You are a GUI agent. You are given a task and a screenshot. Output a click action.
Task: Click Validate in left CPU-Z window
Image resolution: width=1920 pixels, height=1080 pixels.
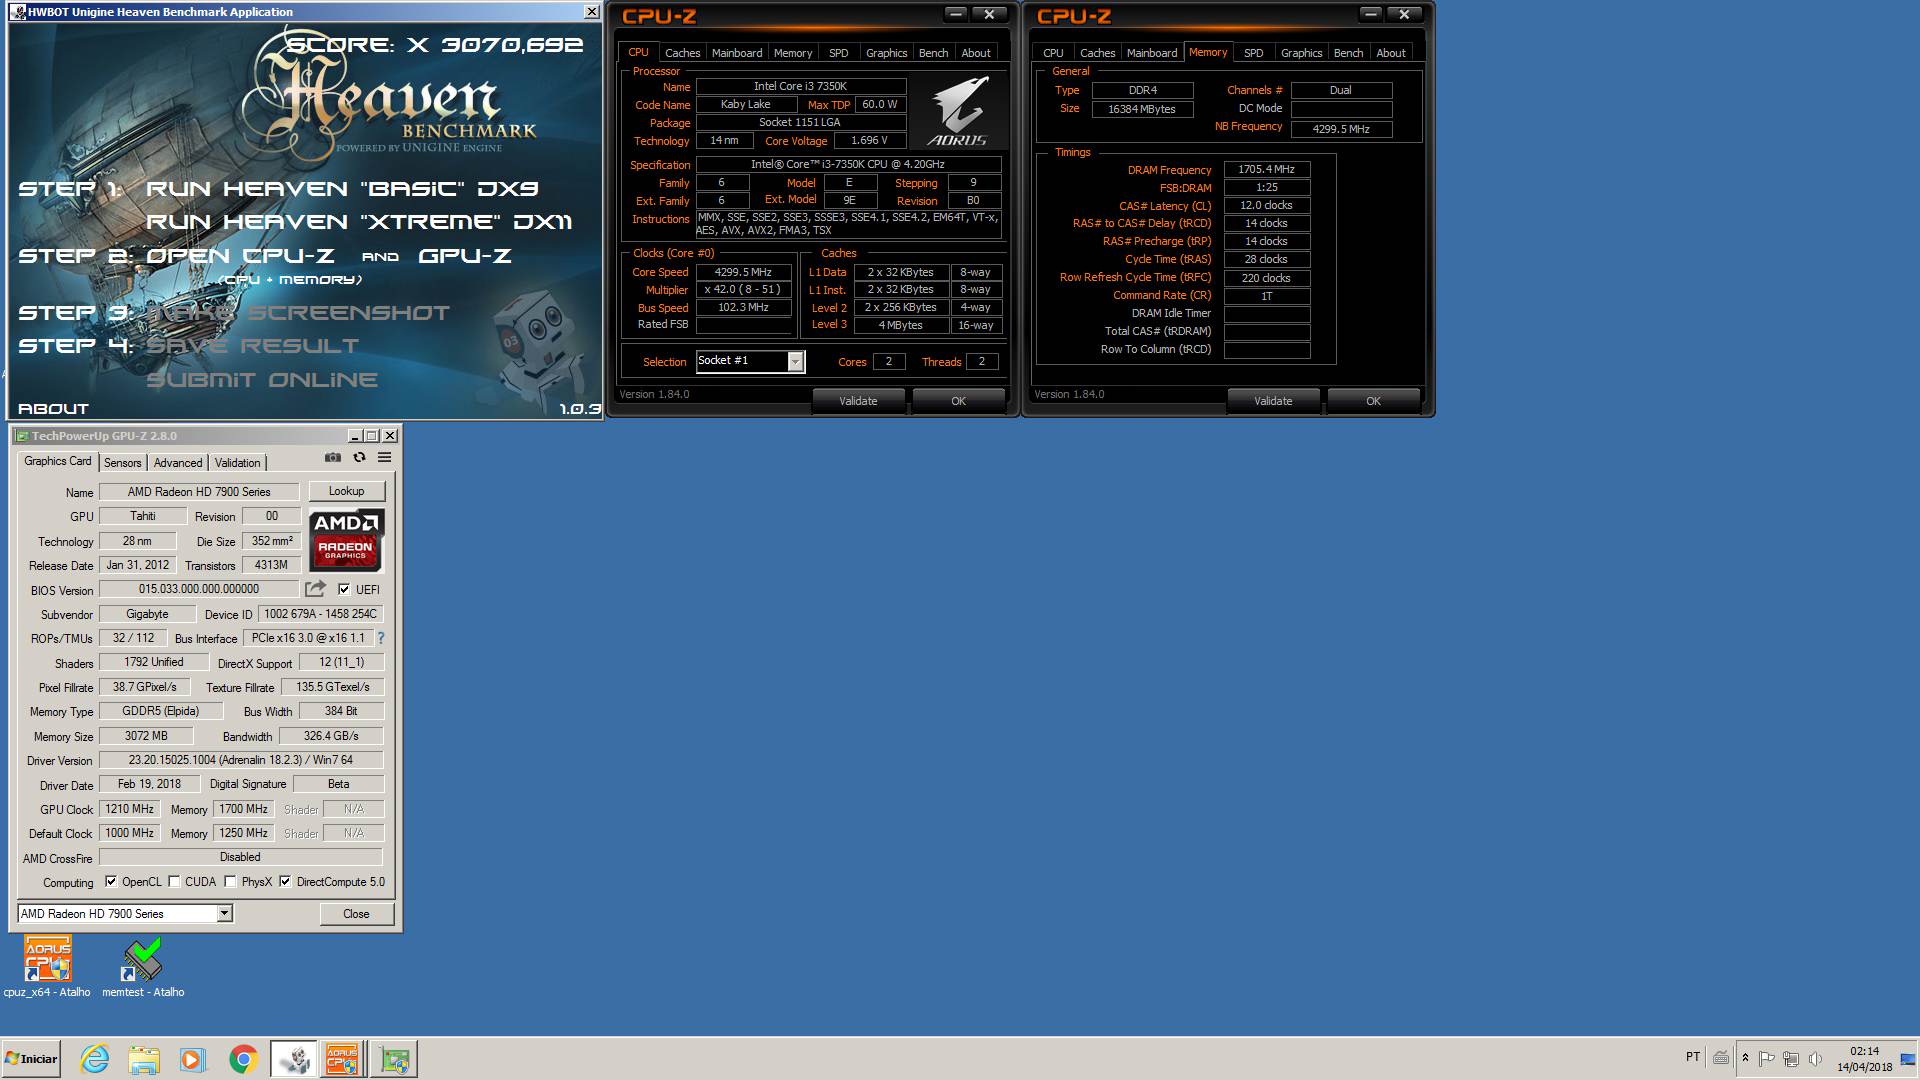click(x=858, y=401)
